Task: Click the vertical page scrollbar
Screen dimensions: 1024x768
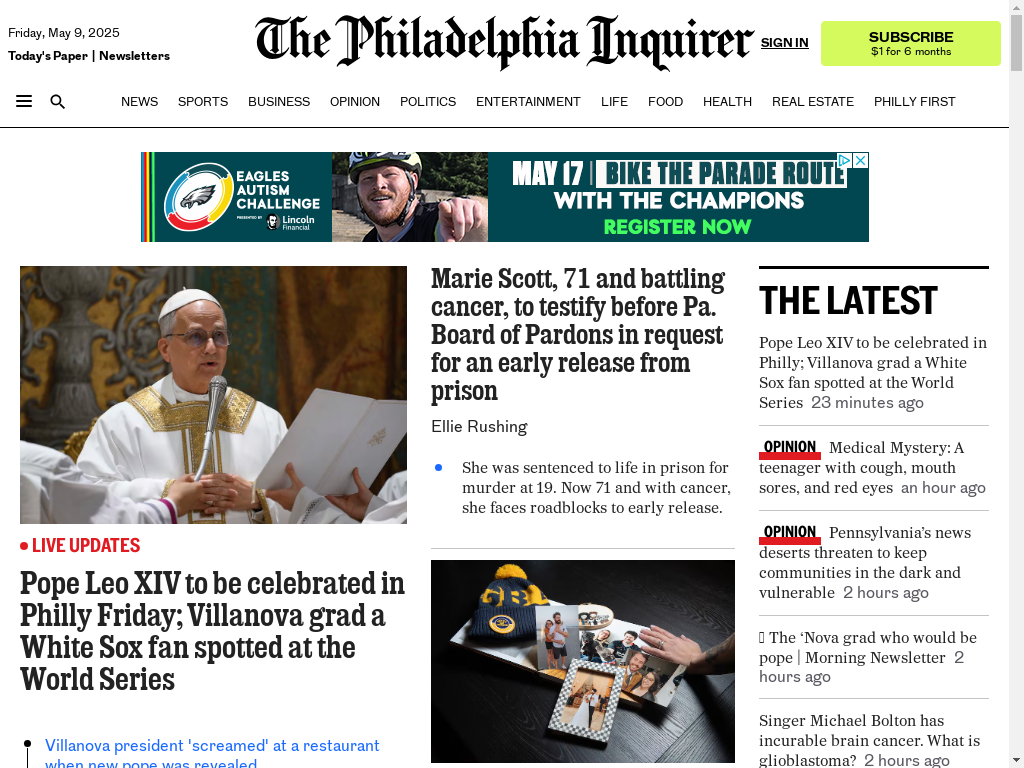Action: (x=1016, y=384)
